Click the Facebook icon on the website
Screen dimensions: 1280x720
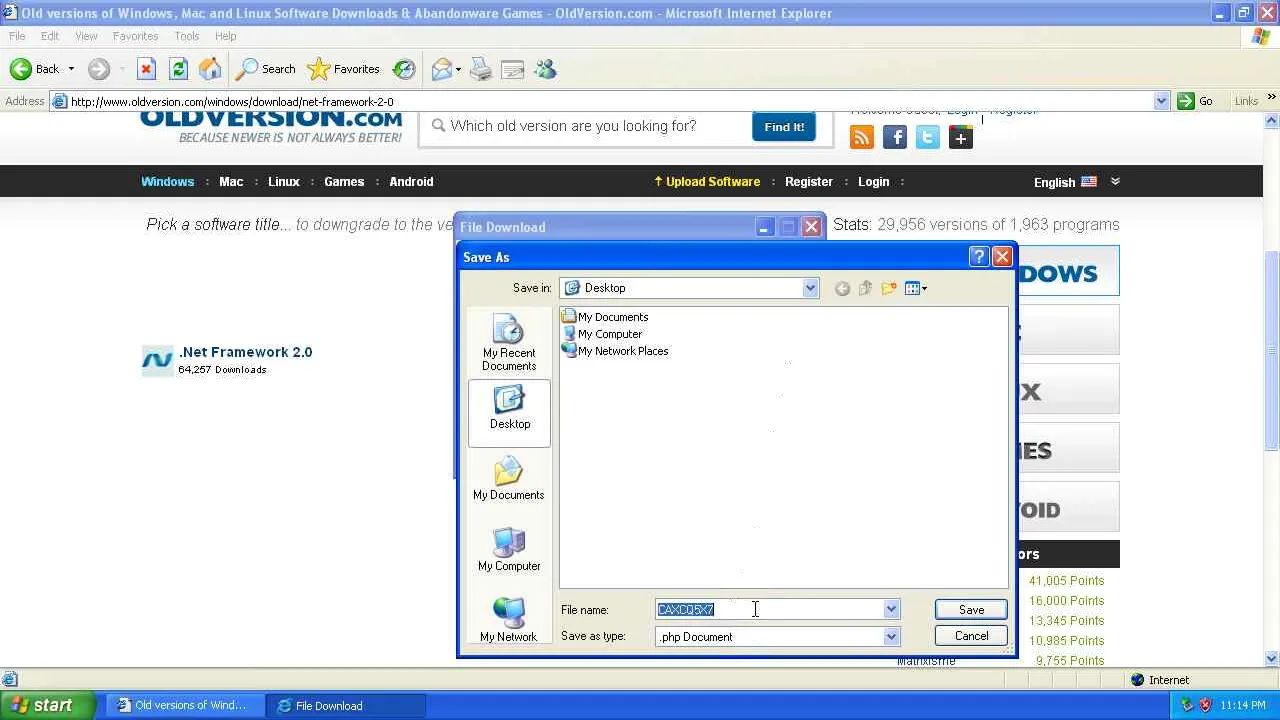coord(895,138)
